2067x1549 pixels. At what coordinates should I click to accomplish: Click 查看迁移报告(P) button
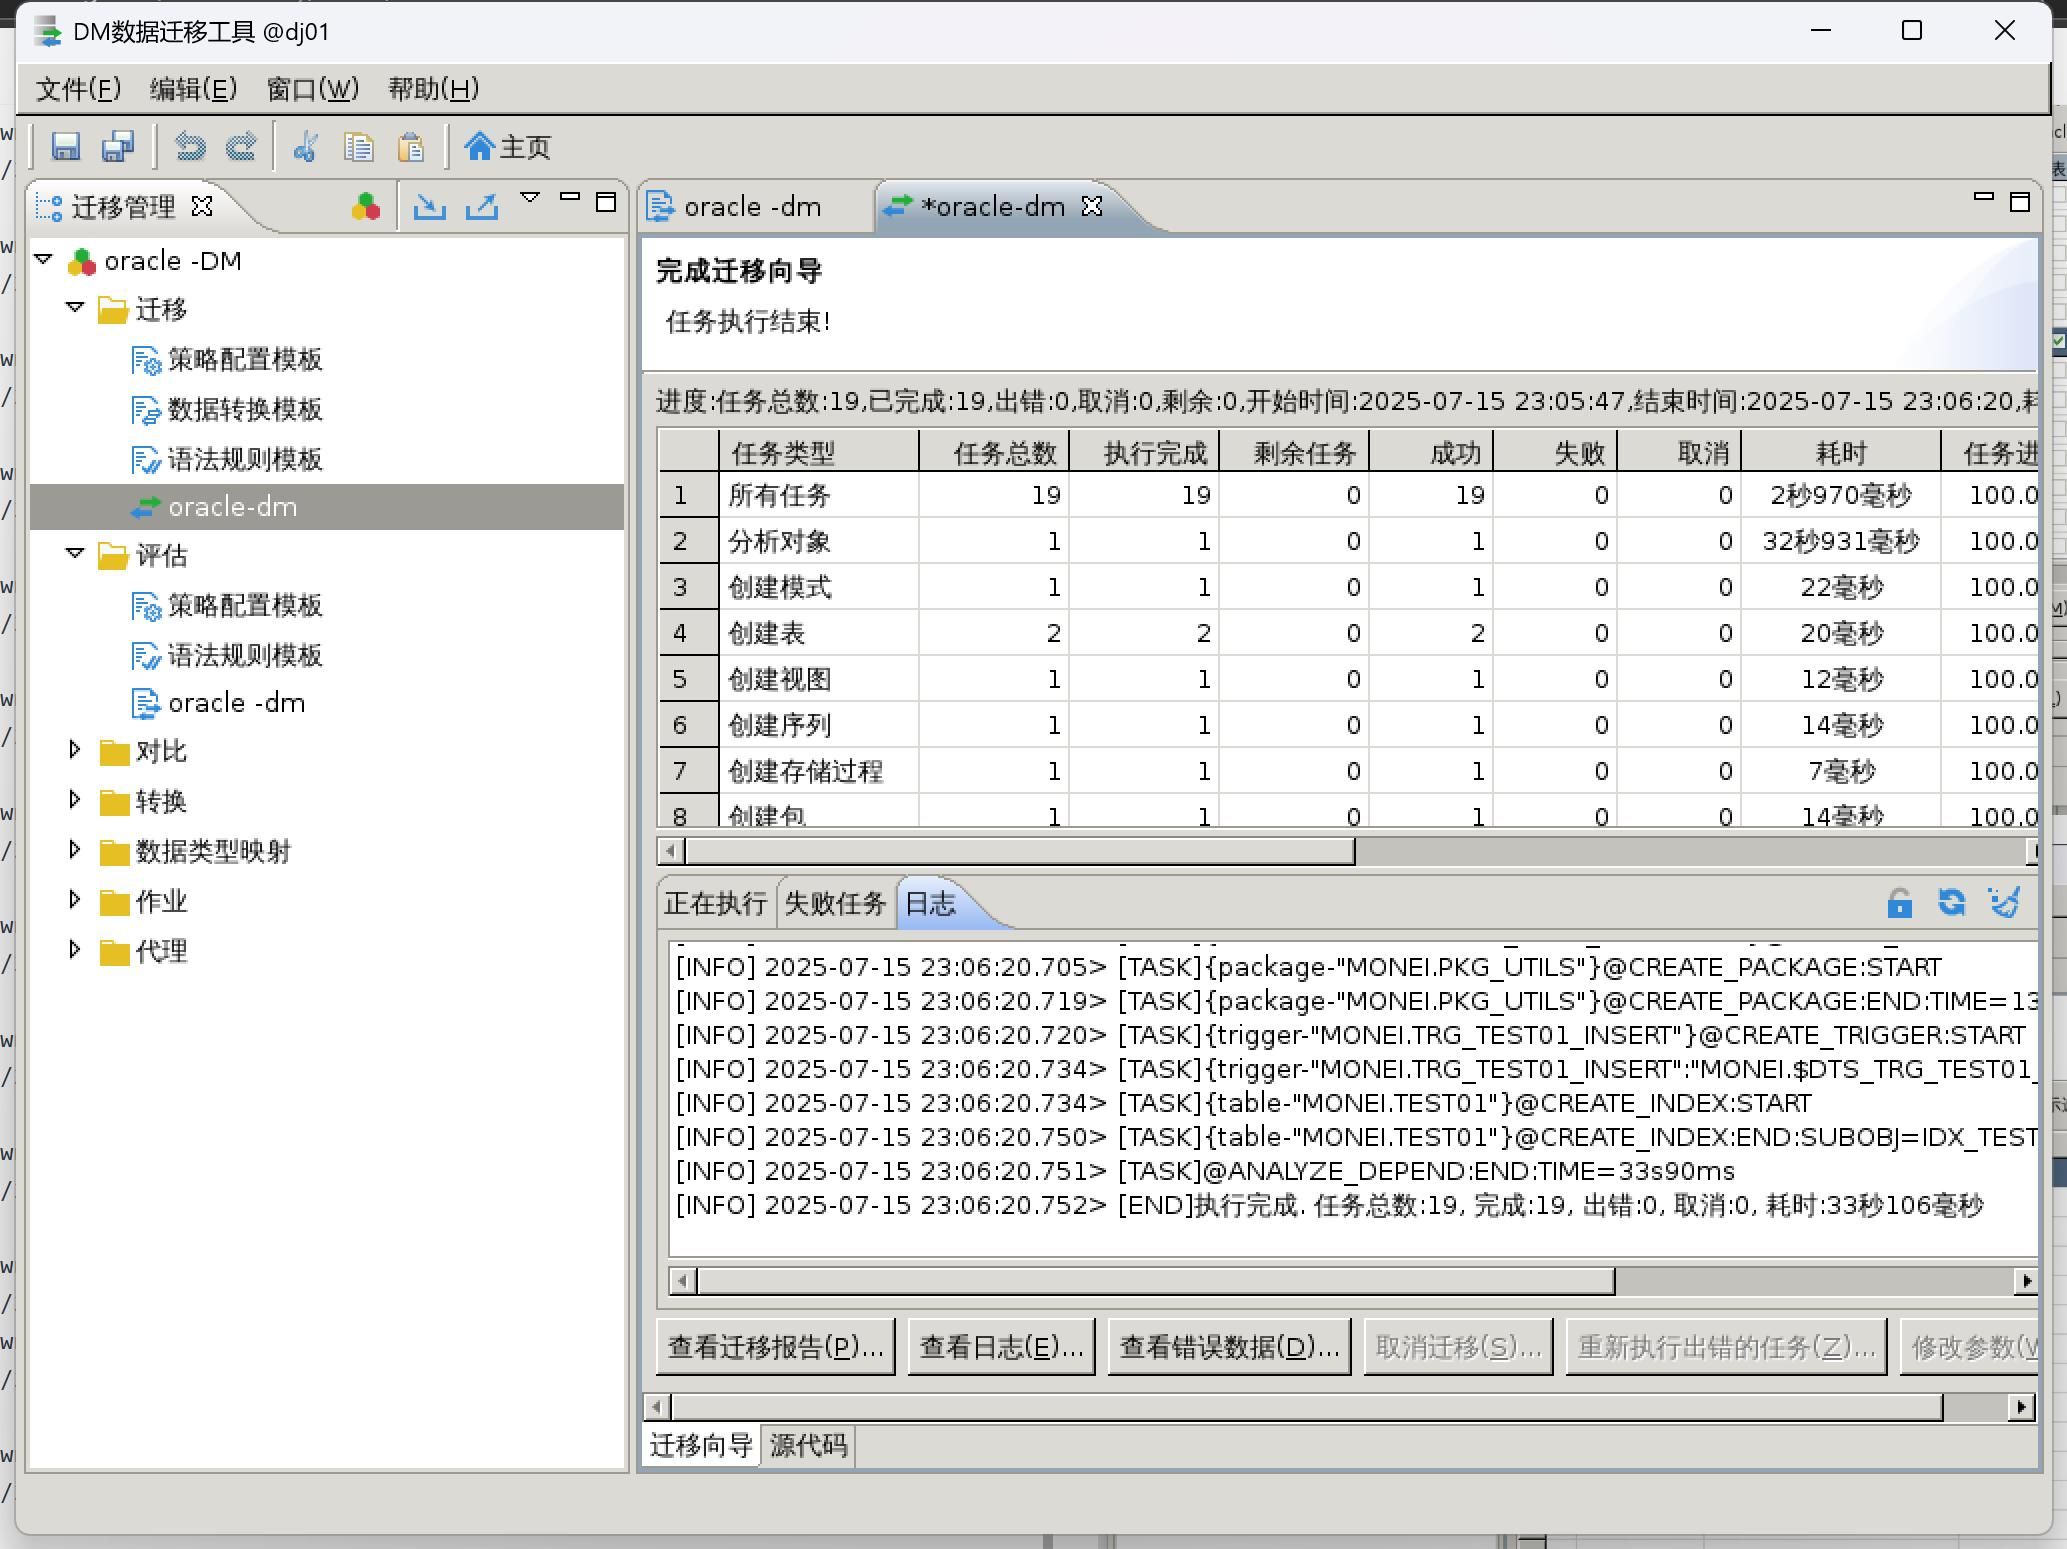pyautogui.click(x=775, y=1347)
